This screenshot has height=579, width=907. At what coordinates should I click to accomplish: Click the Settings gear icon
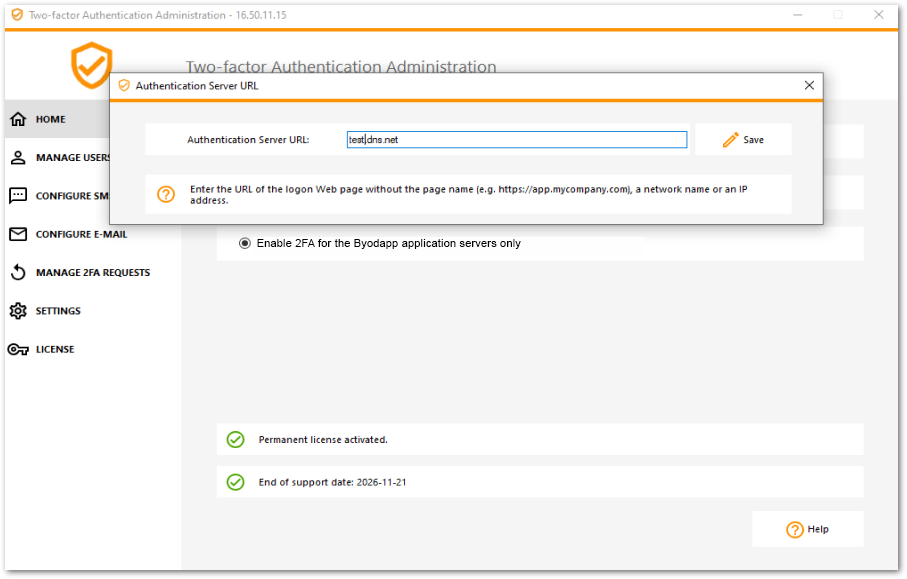tap(18, 311)
